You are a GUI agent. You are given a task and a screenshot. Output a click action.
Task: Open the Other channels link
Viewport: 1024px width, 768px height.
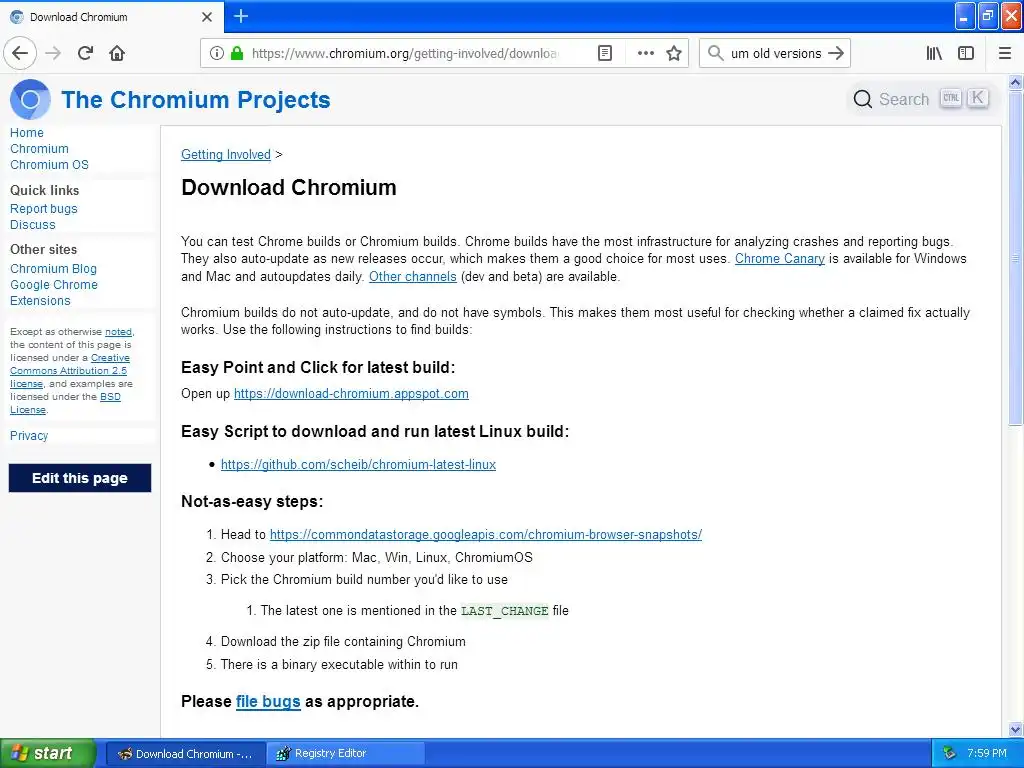coord(413,276)
